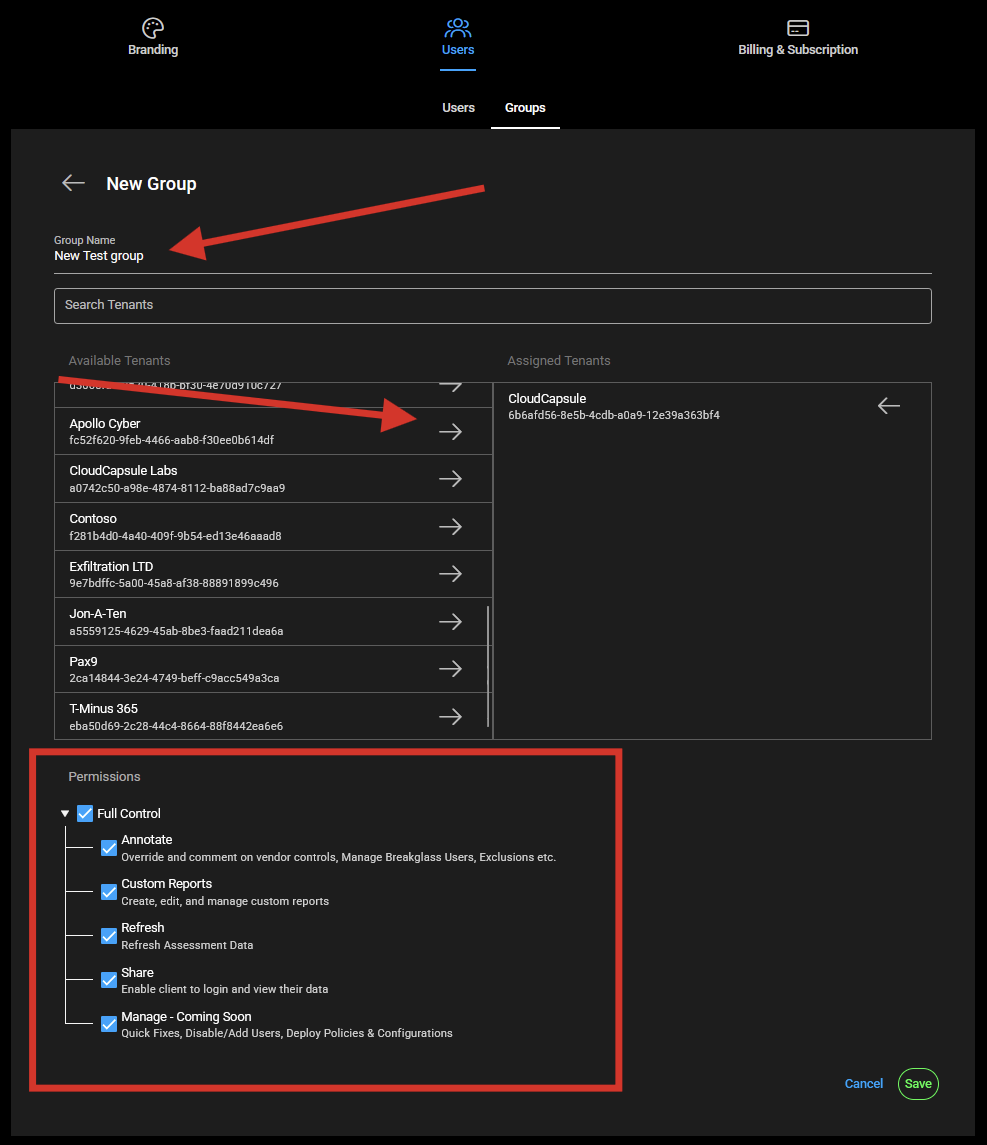Assign Jon-A-Ten tenant with arrow icon
987x1145 pixels.
pyautogui.click(x=450, y=622)
